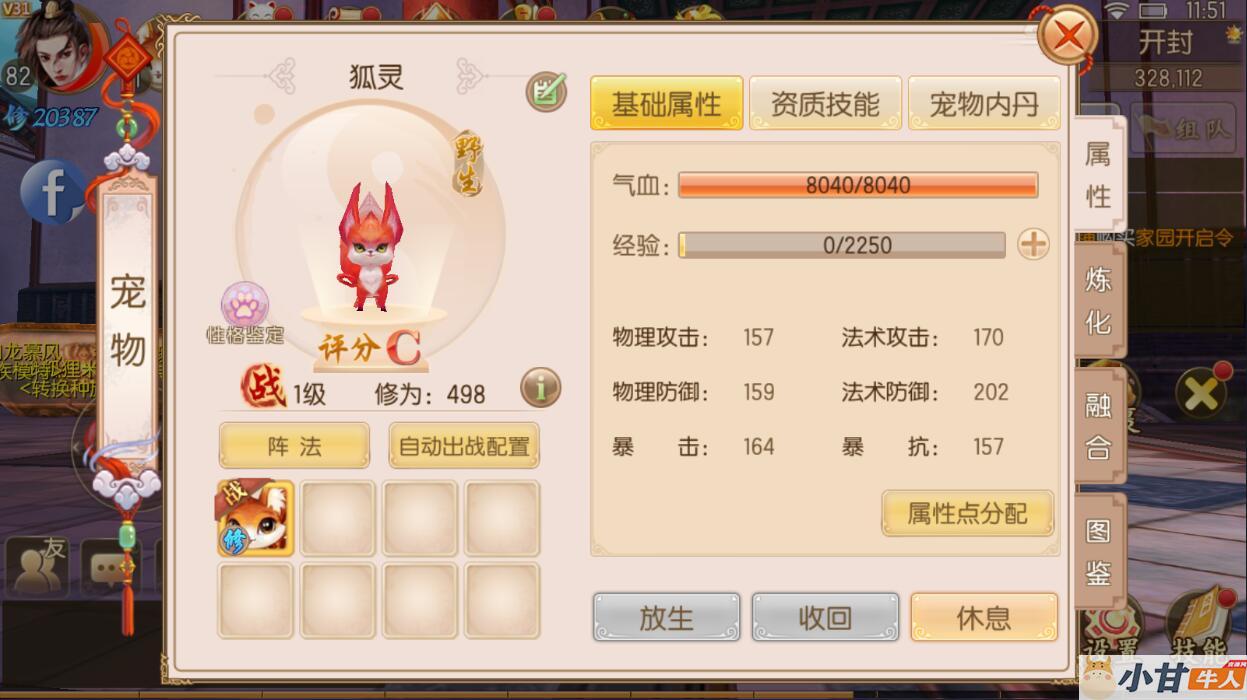Image resolution: width=1247 pixels, height=700 pixels.
Task: Open the Facebook icon
Action: 52,191
